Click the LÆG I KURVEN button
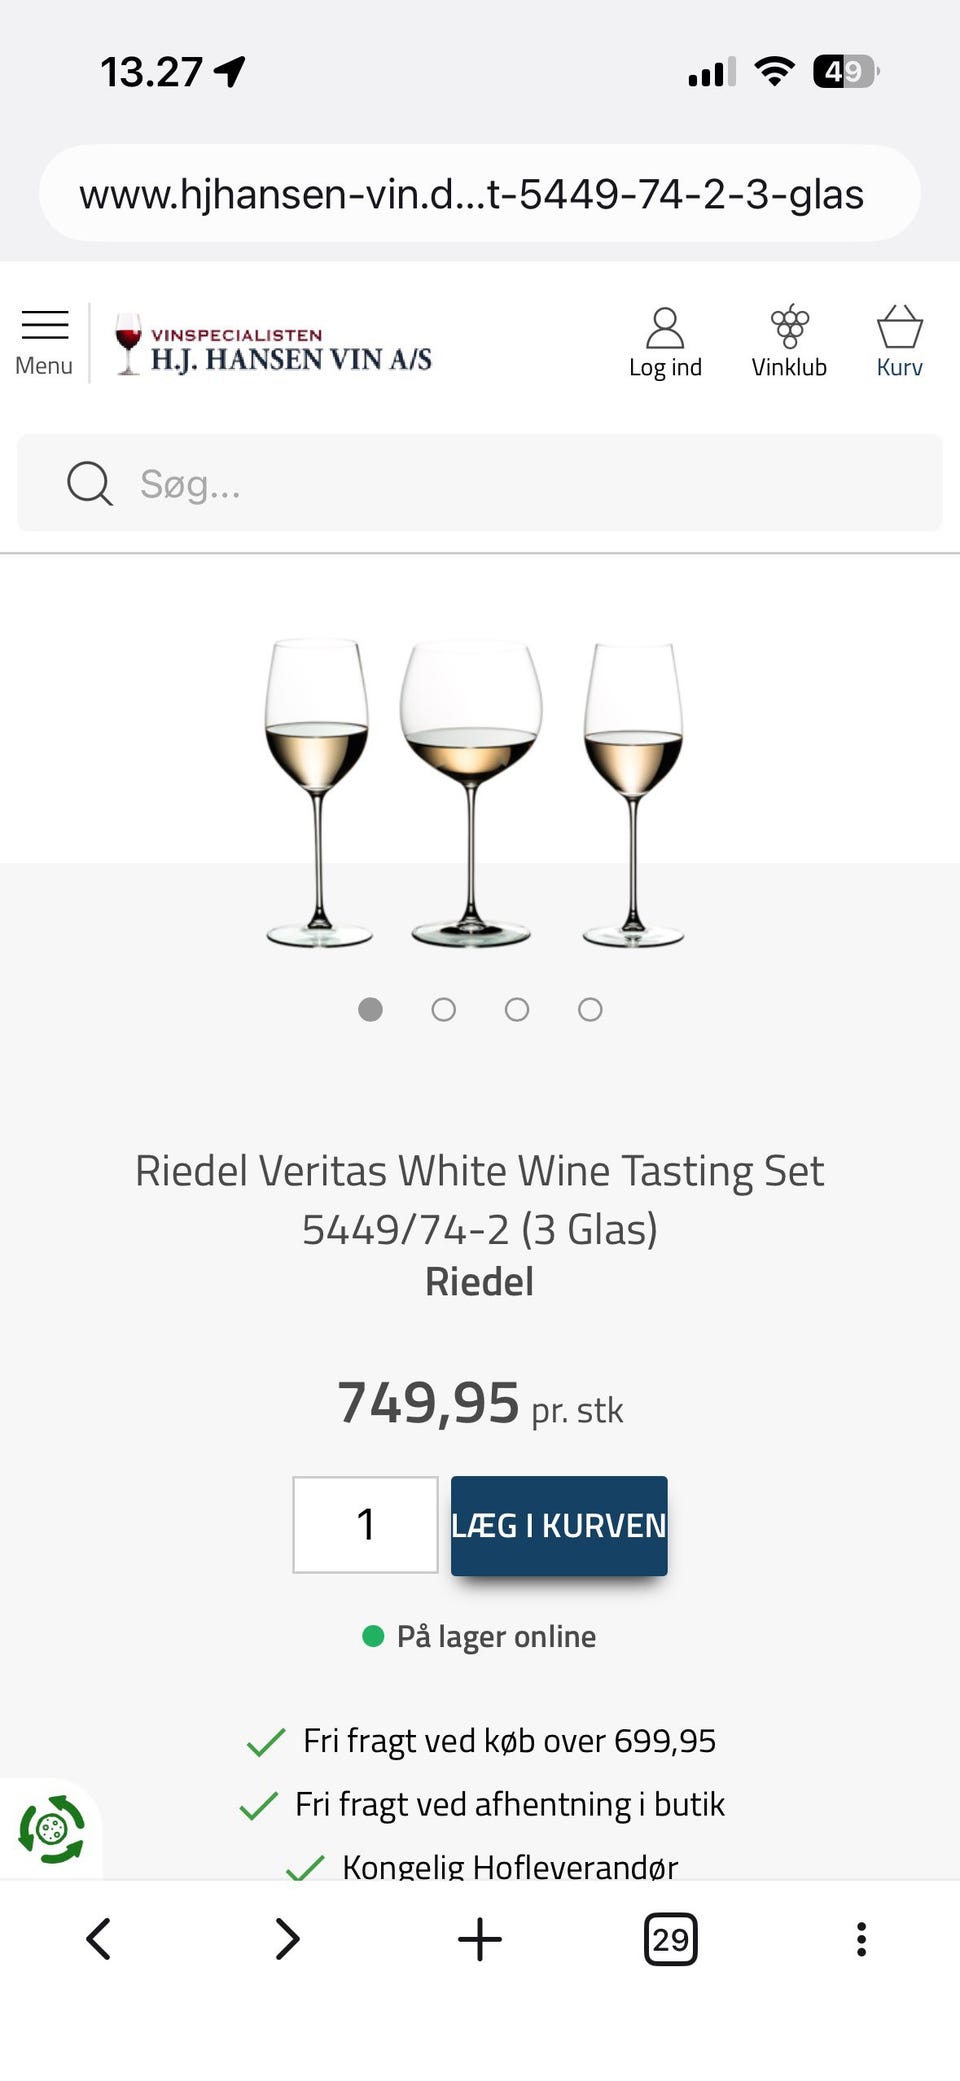Screen dimensions: 960x2081 [559, 1525]
